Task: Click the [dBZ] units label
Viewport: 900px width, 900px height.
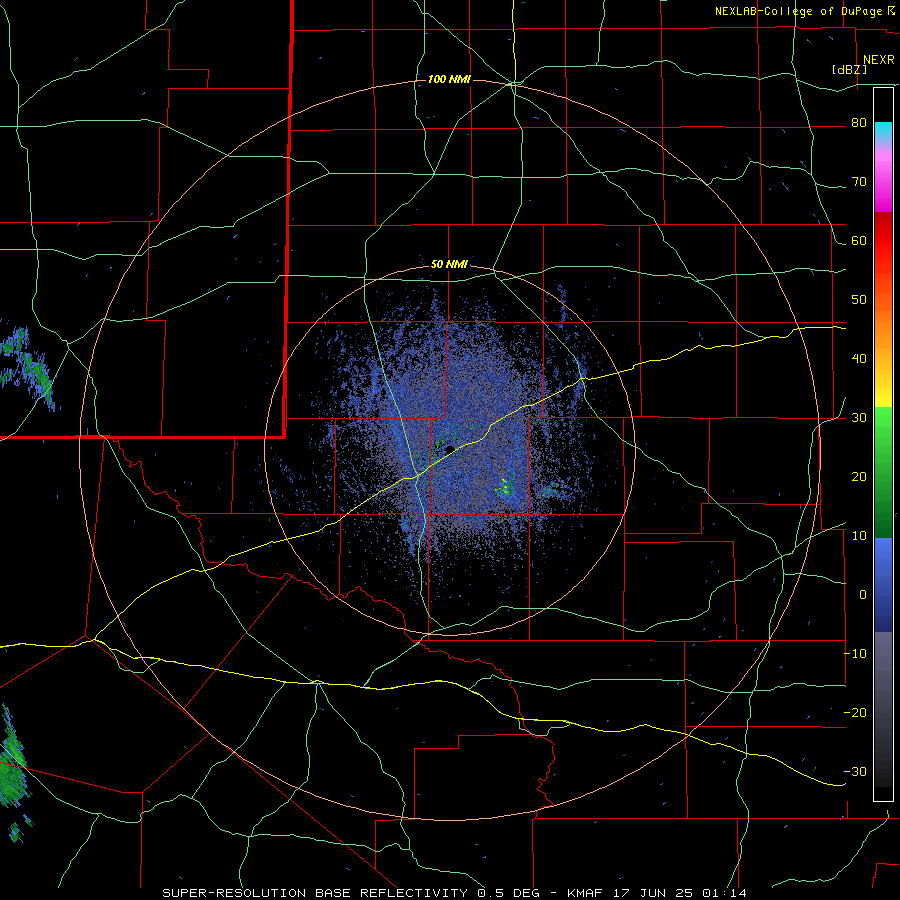Action: (x=849, y=70)
